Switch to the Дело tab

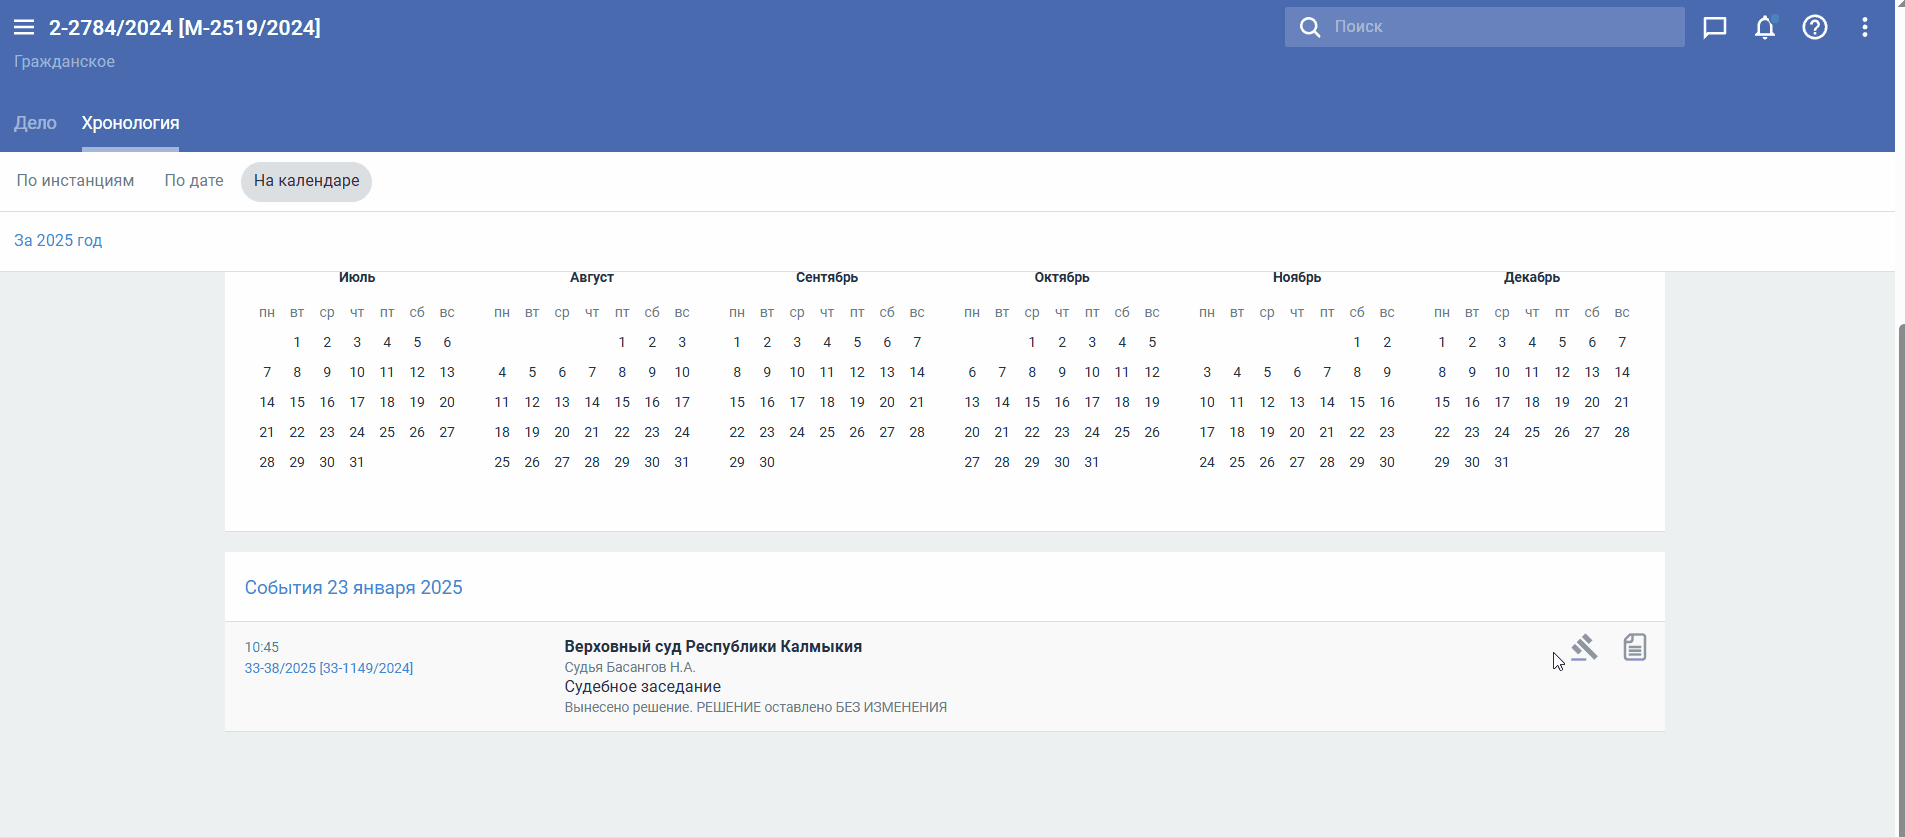point(35,123)
